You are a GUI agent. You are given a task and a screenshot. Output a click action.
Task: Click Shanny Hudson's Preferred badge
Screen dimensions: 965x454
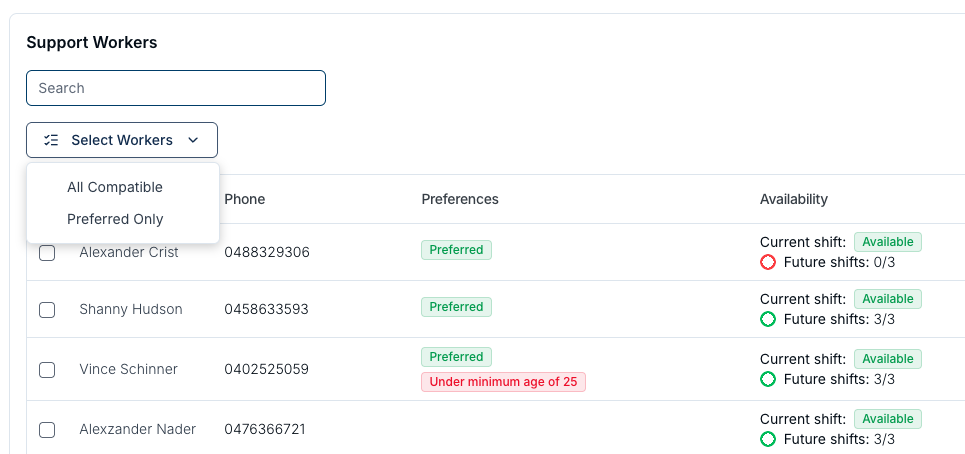click(456, 307)
